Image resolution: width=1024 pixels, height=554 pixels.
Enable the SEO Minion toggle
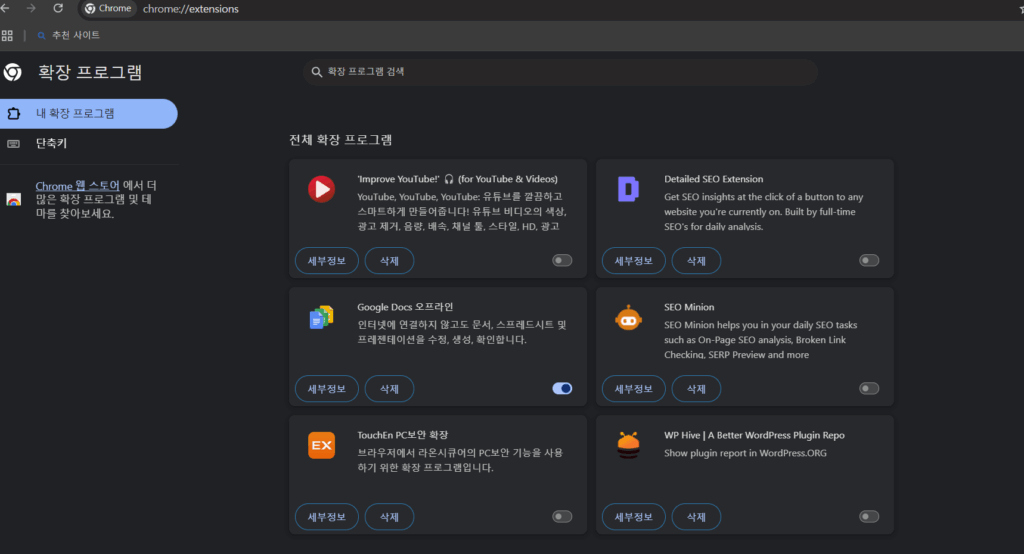(x=869, y=389)
